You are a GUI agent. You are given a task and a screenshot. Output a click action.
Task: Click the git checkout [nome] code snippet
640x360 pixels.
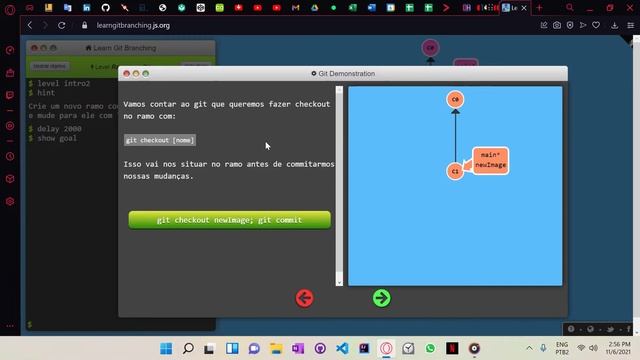[160, 140]
